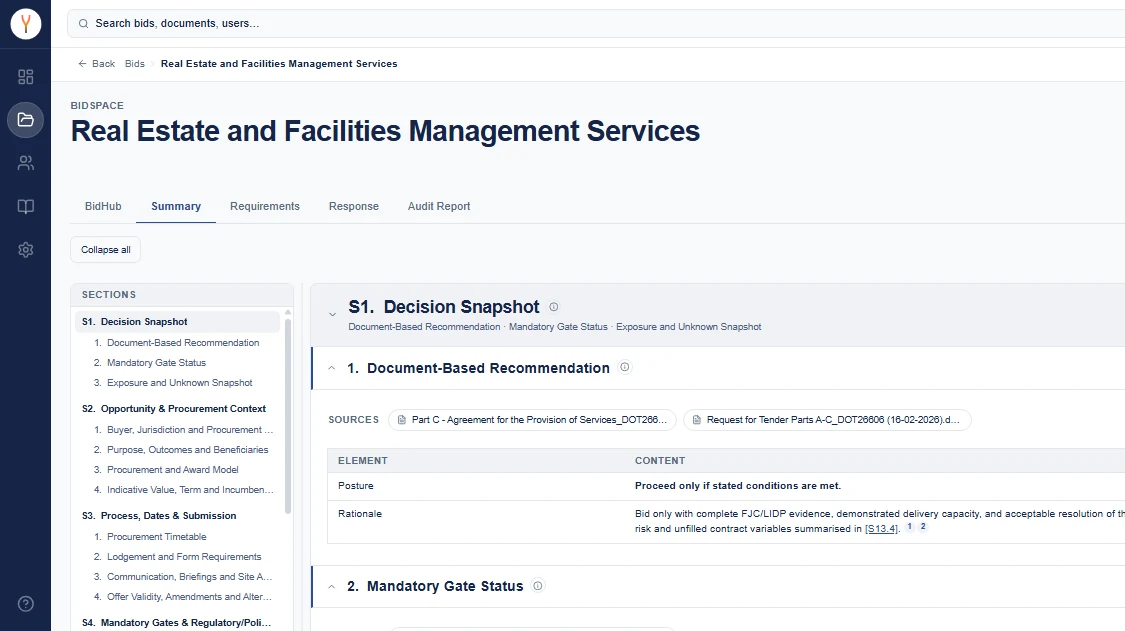Jump to Procurement Timetable item
This screenshot has width=1125, height=631.
[156, 536]
